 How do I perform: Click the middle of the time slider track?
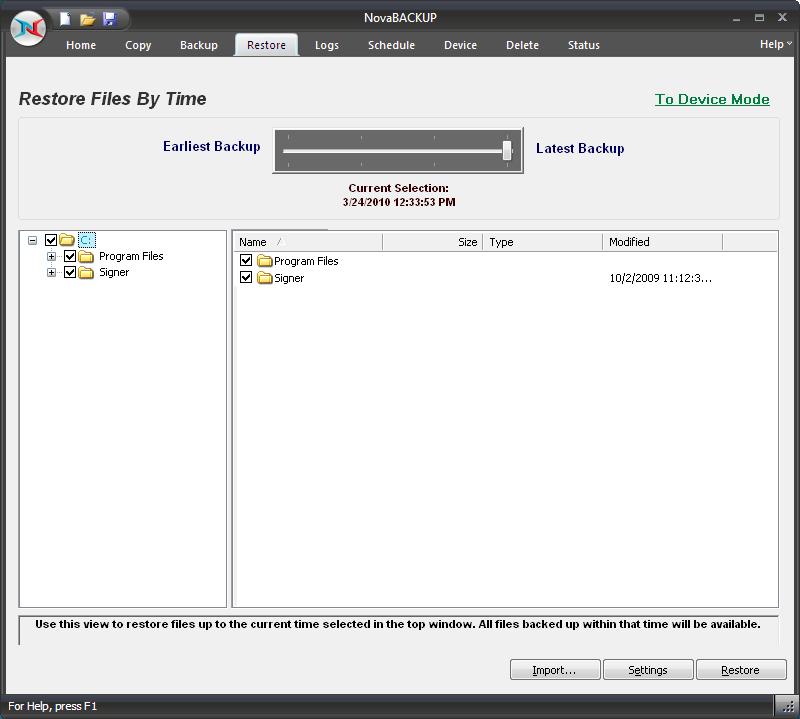pyautogui.click(x=397, y=151)
